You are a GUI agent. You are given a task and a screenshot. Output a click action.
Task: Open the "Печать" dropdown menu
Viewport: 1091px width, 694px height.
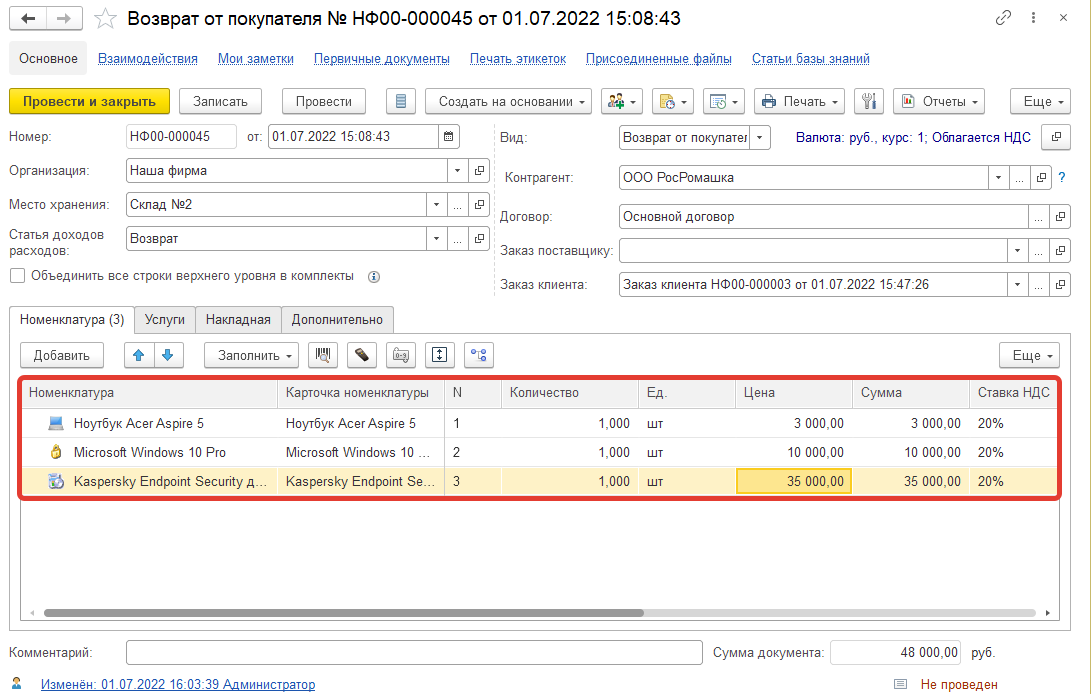tap(799, 101)
